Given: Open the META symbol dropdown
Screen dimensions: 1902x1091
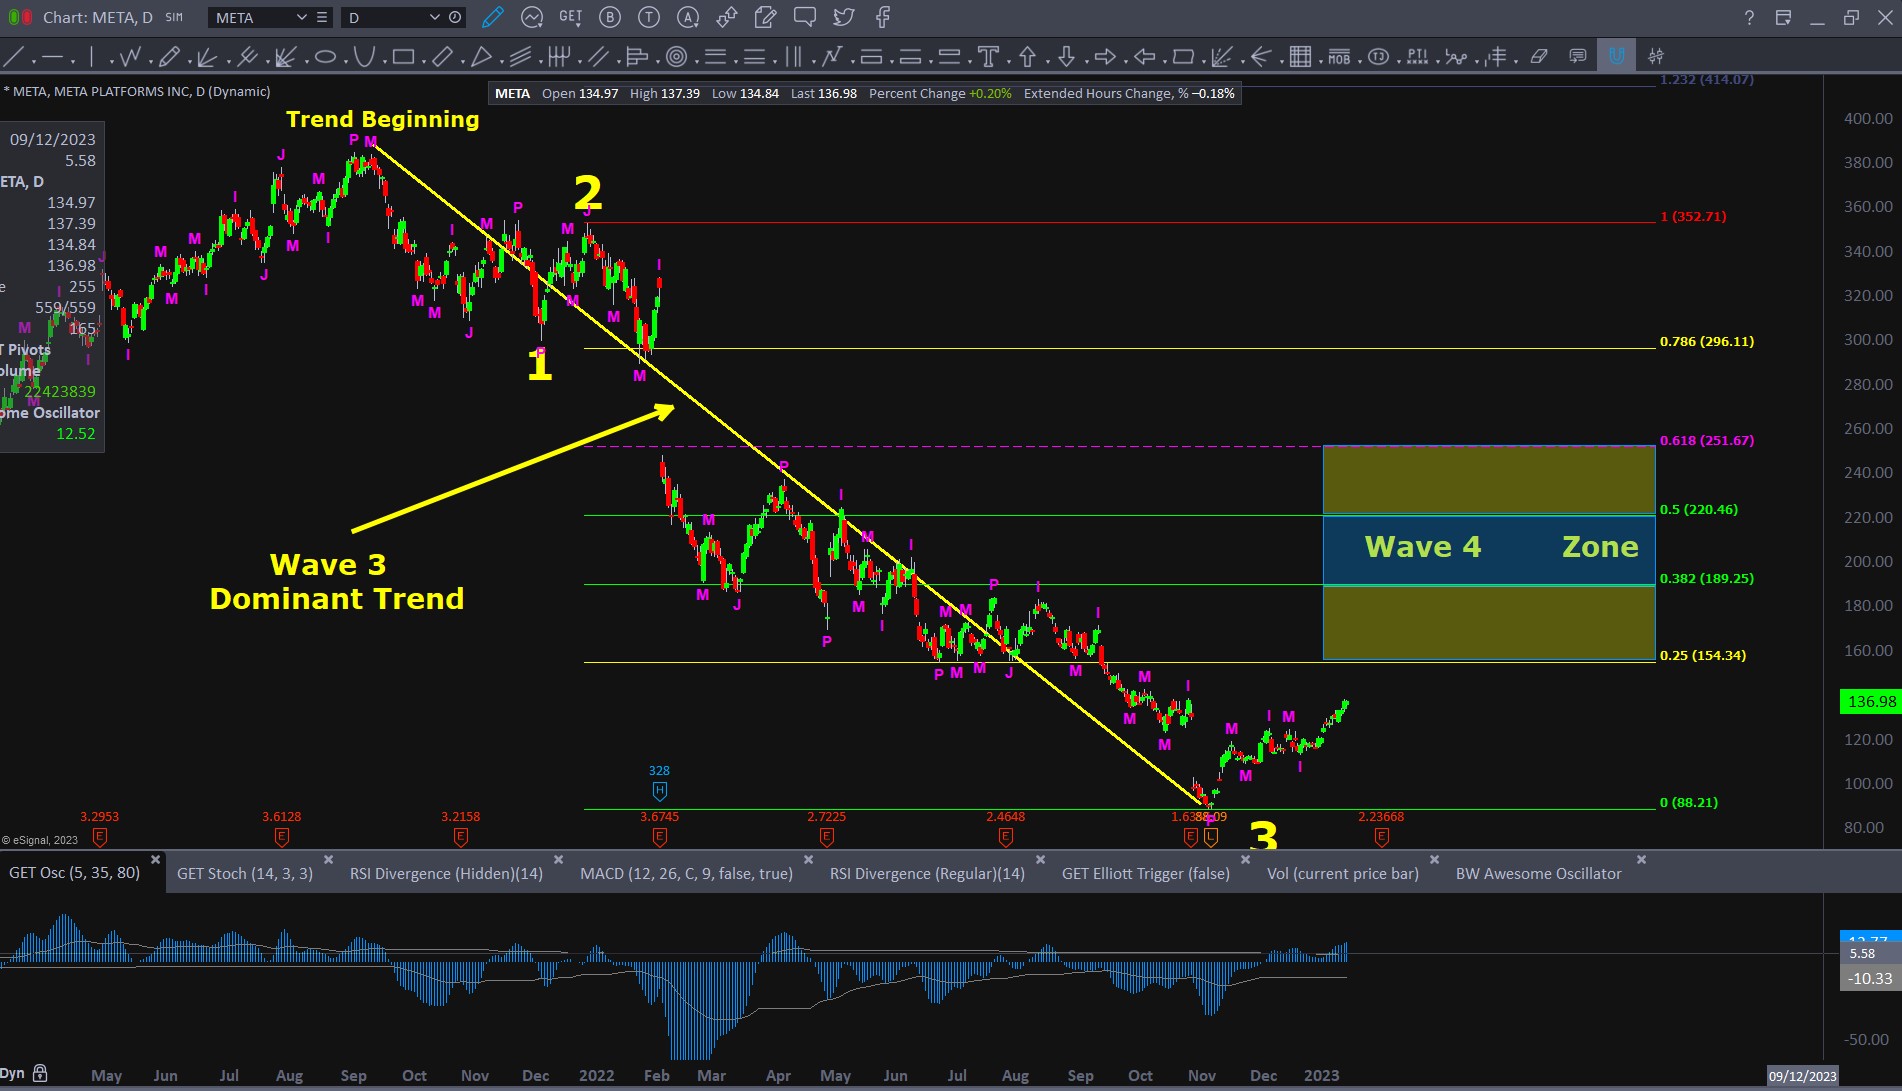Looking at the screenshot, I should click(x=301, y=17).
